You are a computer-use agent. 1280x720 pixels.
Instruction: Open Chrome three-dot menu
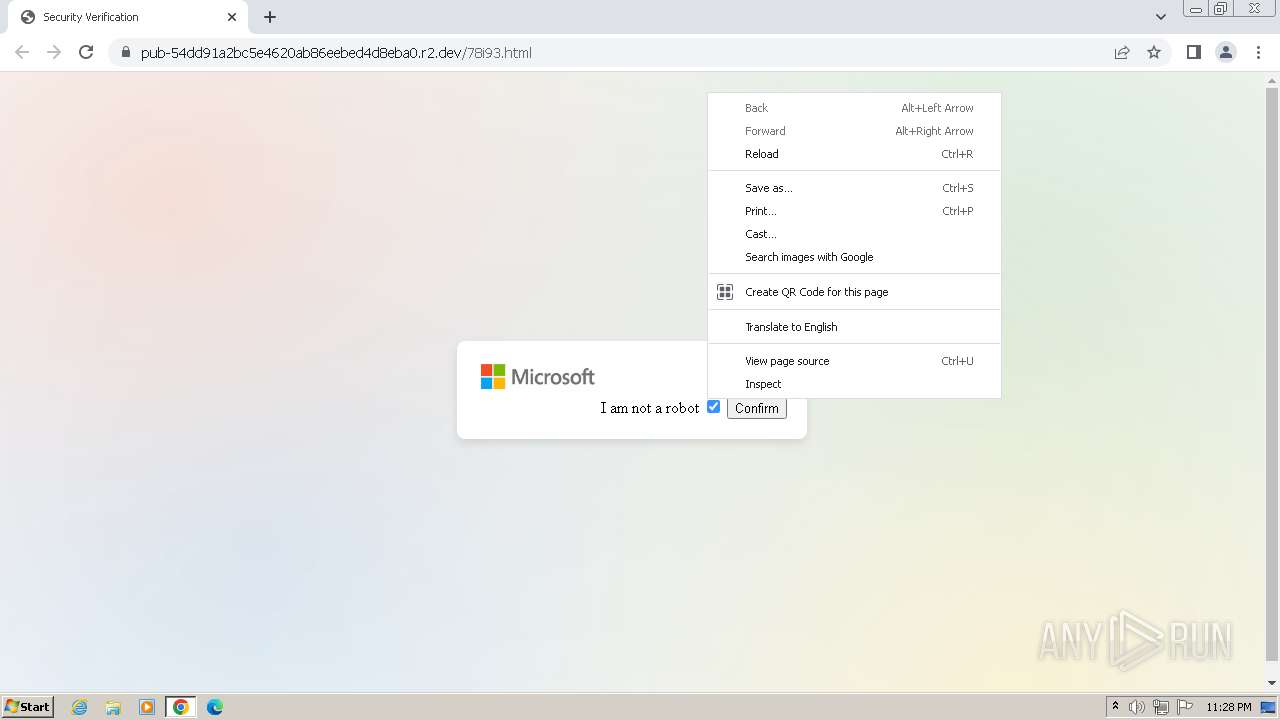tap(1259, 52)
